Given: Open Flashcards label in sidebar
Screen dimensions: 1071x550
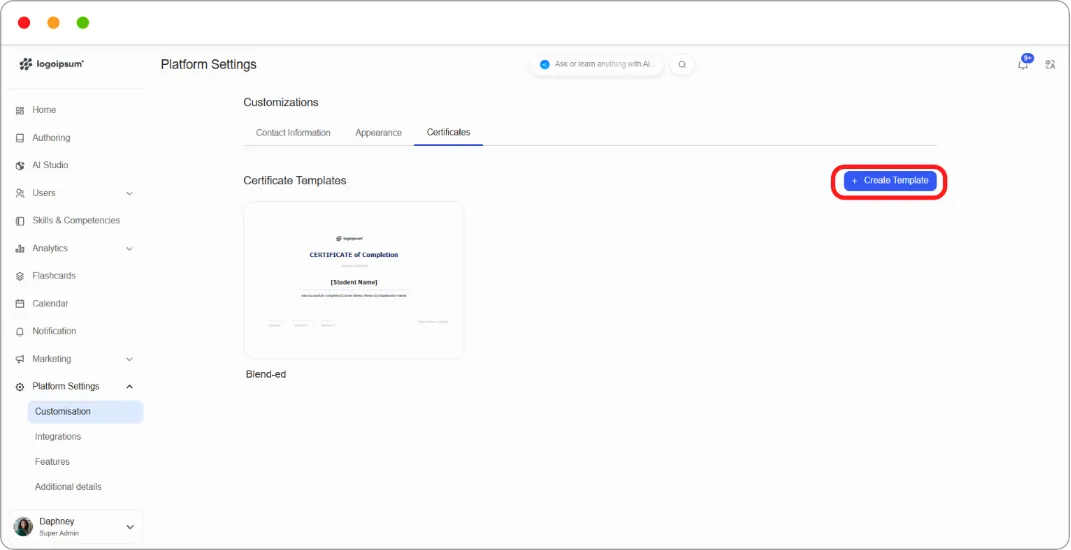Looking at the screenshot, I should [54, 276].
